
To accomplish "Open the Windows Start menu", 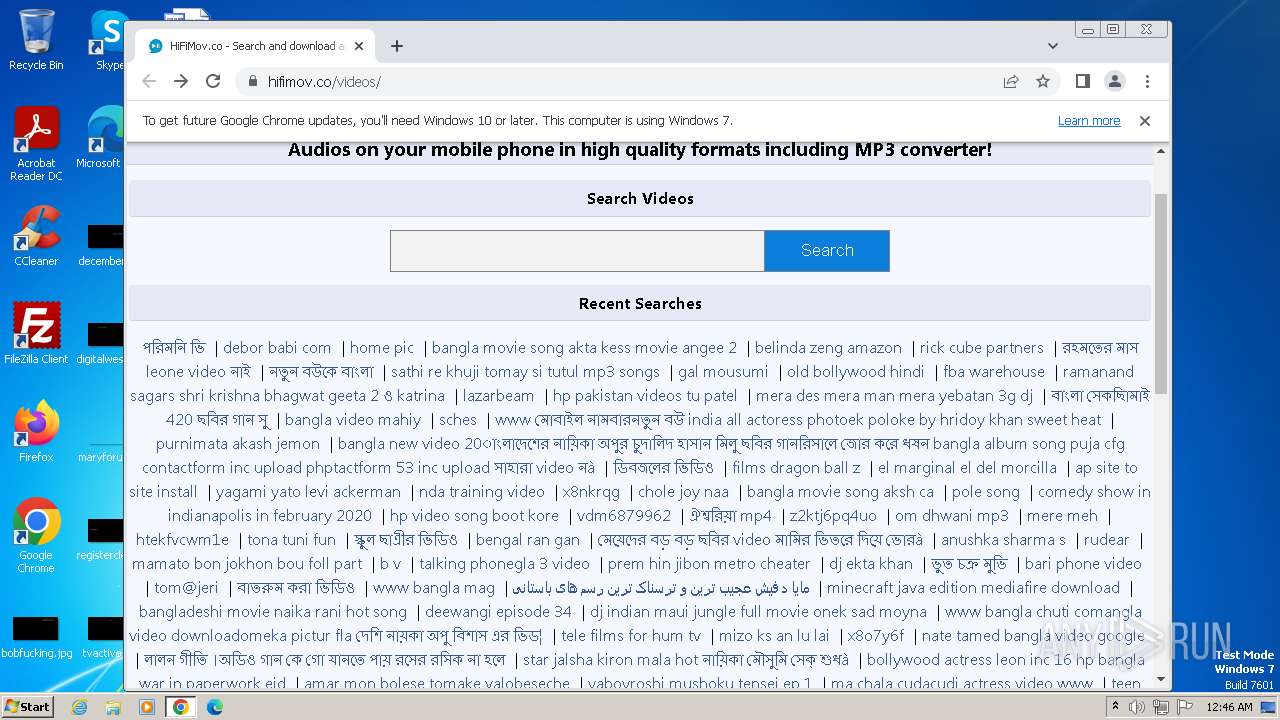I will [x=27, y=706].
